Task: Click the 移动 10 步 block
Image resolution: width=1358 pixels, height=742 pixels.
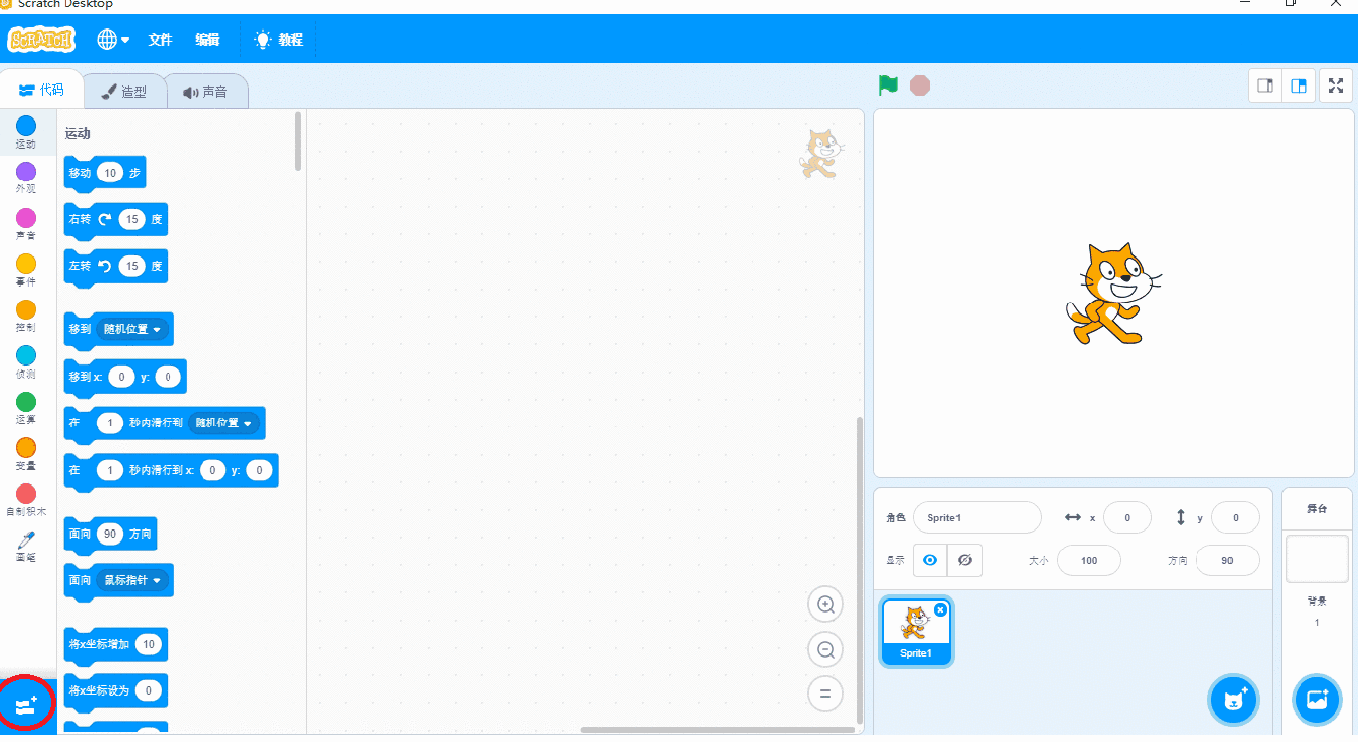Action: 104,173
